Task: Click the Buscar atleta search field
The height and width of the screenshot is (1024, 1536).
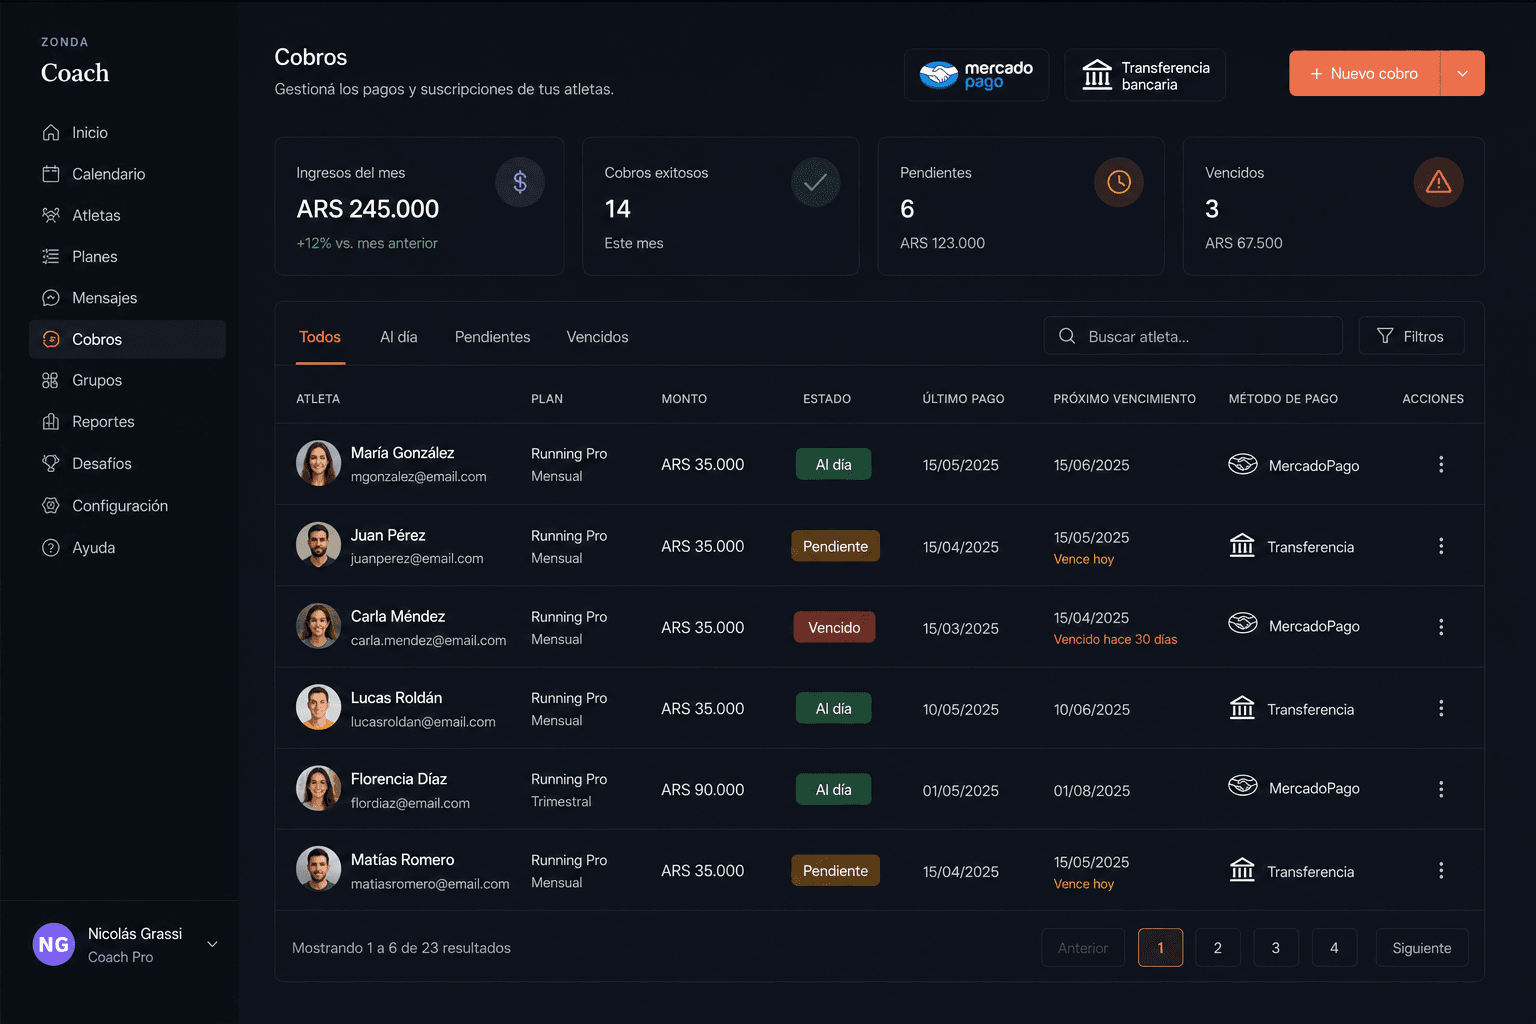Action: pyautogui.click(x=1193, y=336)
